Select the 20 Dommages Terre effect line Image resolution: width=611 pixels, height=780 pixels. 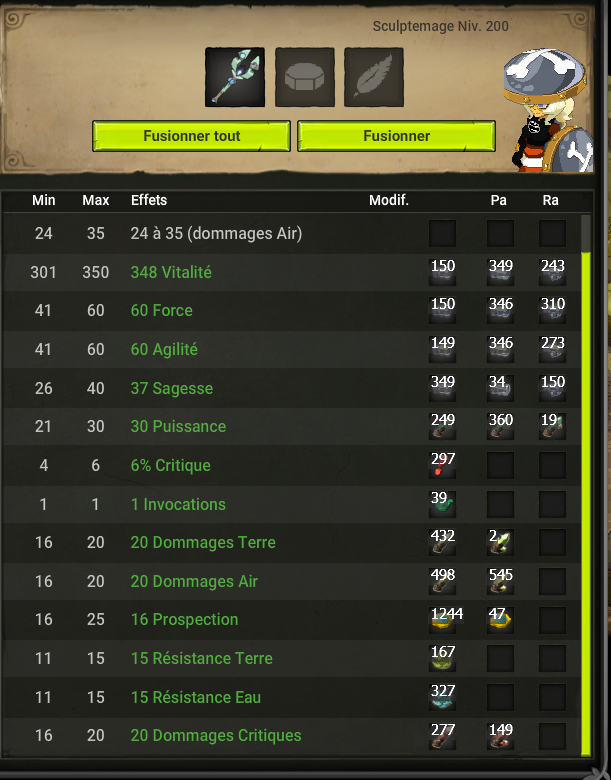click(x=291, y=542)
